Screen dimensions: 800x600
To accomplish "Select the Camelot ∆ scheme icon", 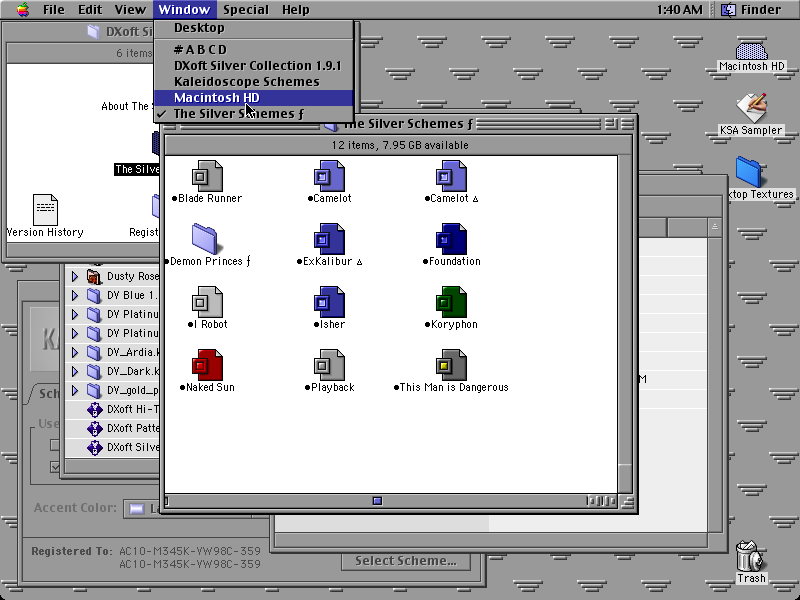I will pos(451,176).
